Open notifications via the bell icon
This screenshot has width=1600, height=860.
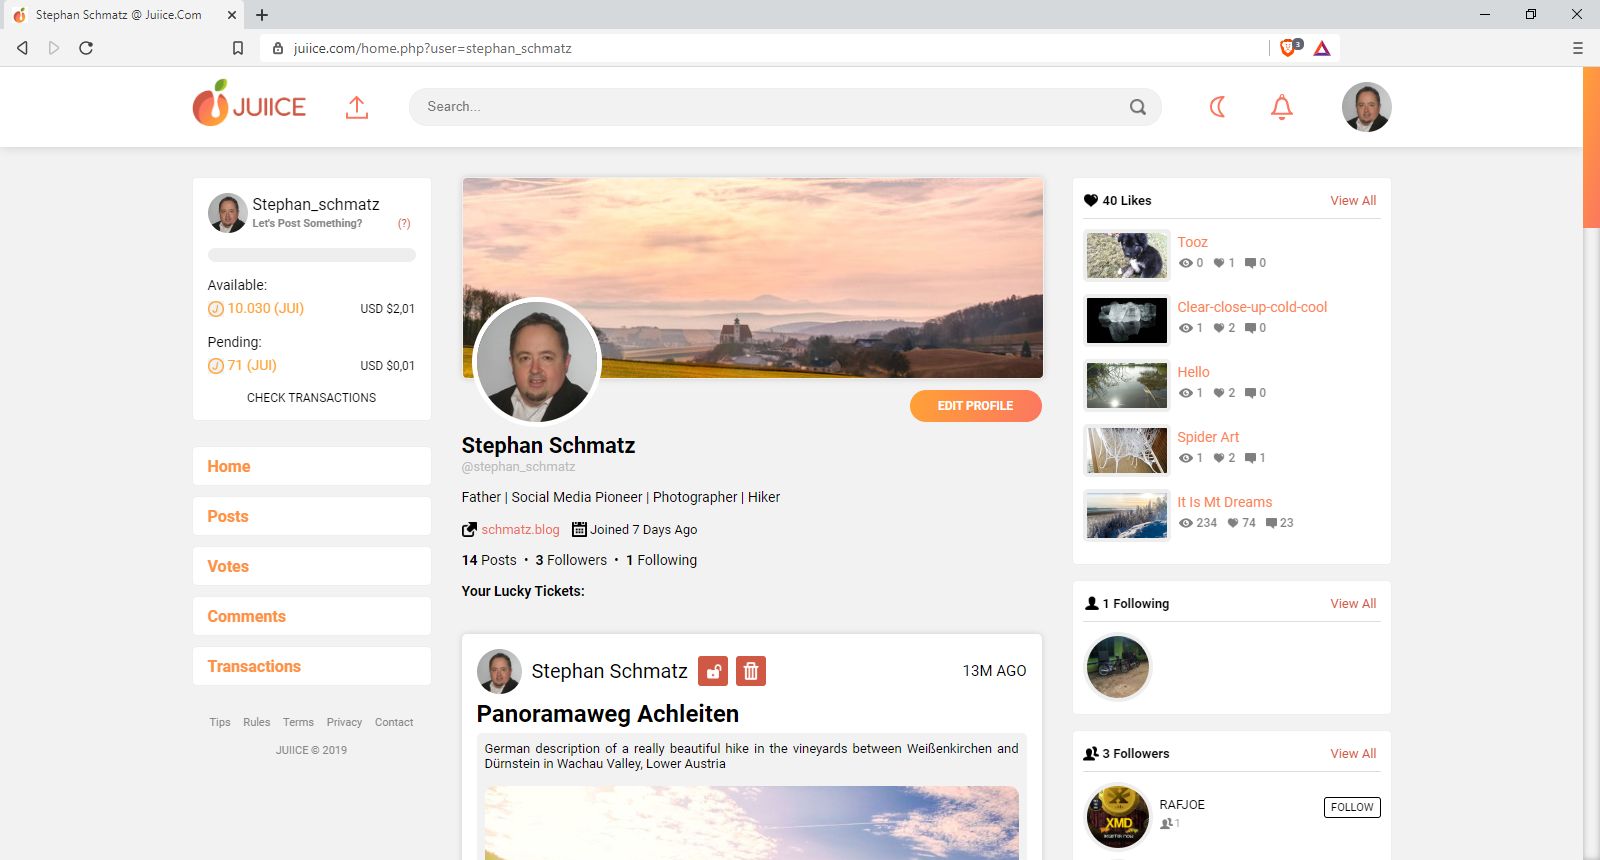1282,107
